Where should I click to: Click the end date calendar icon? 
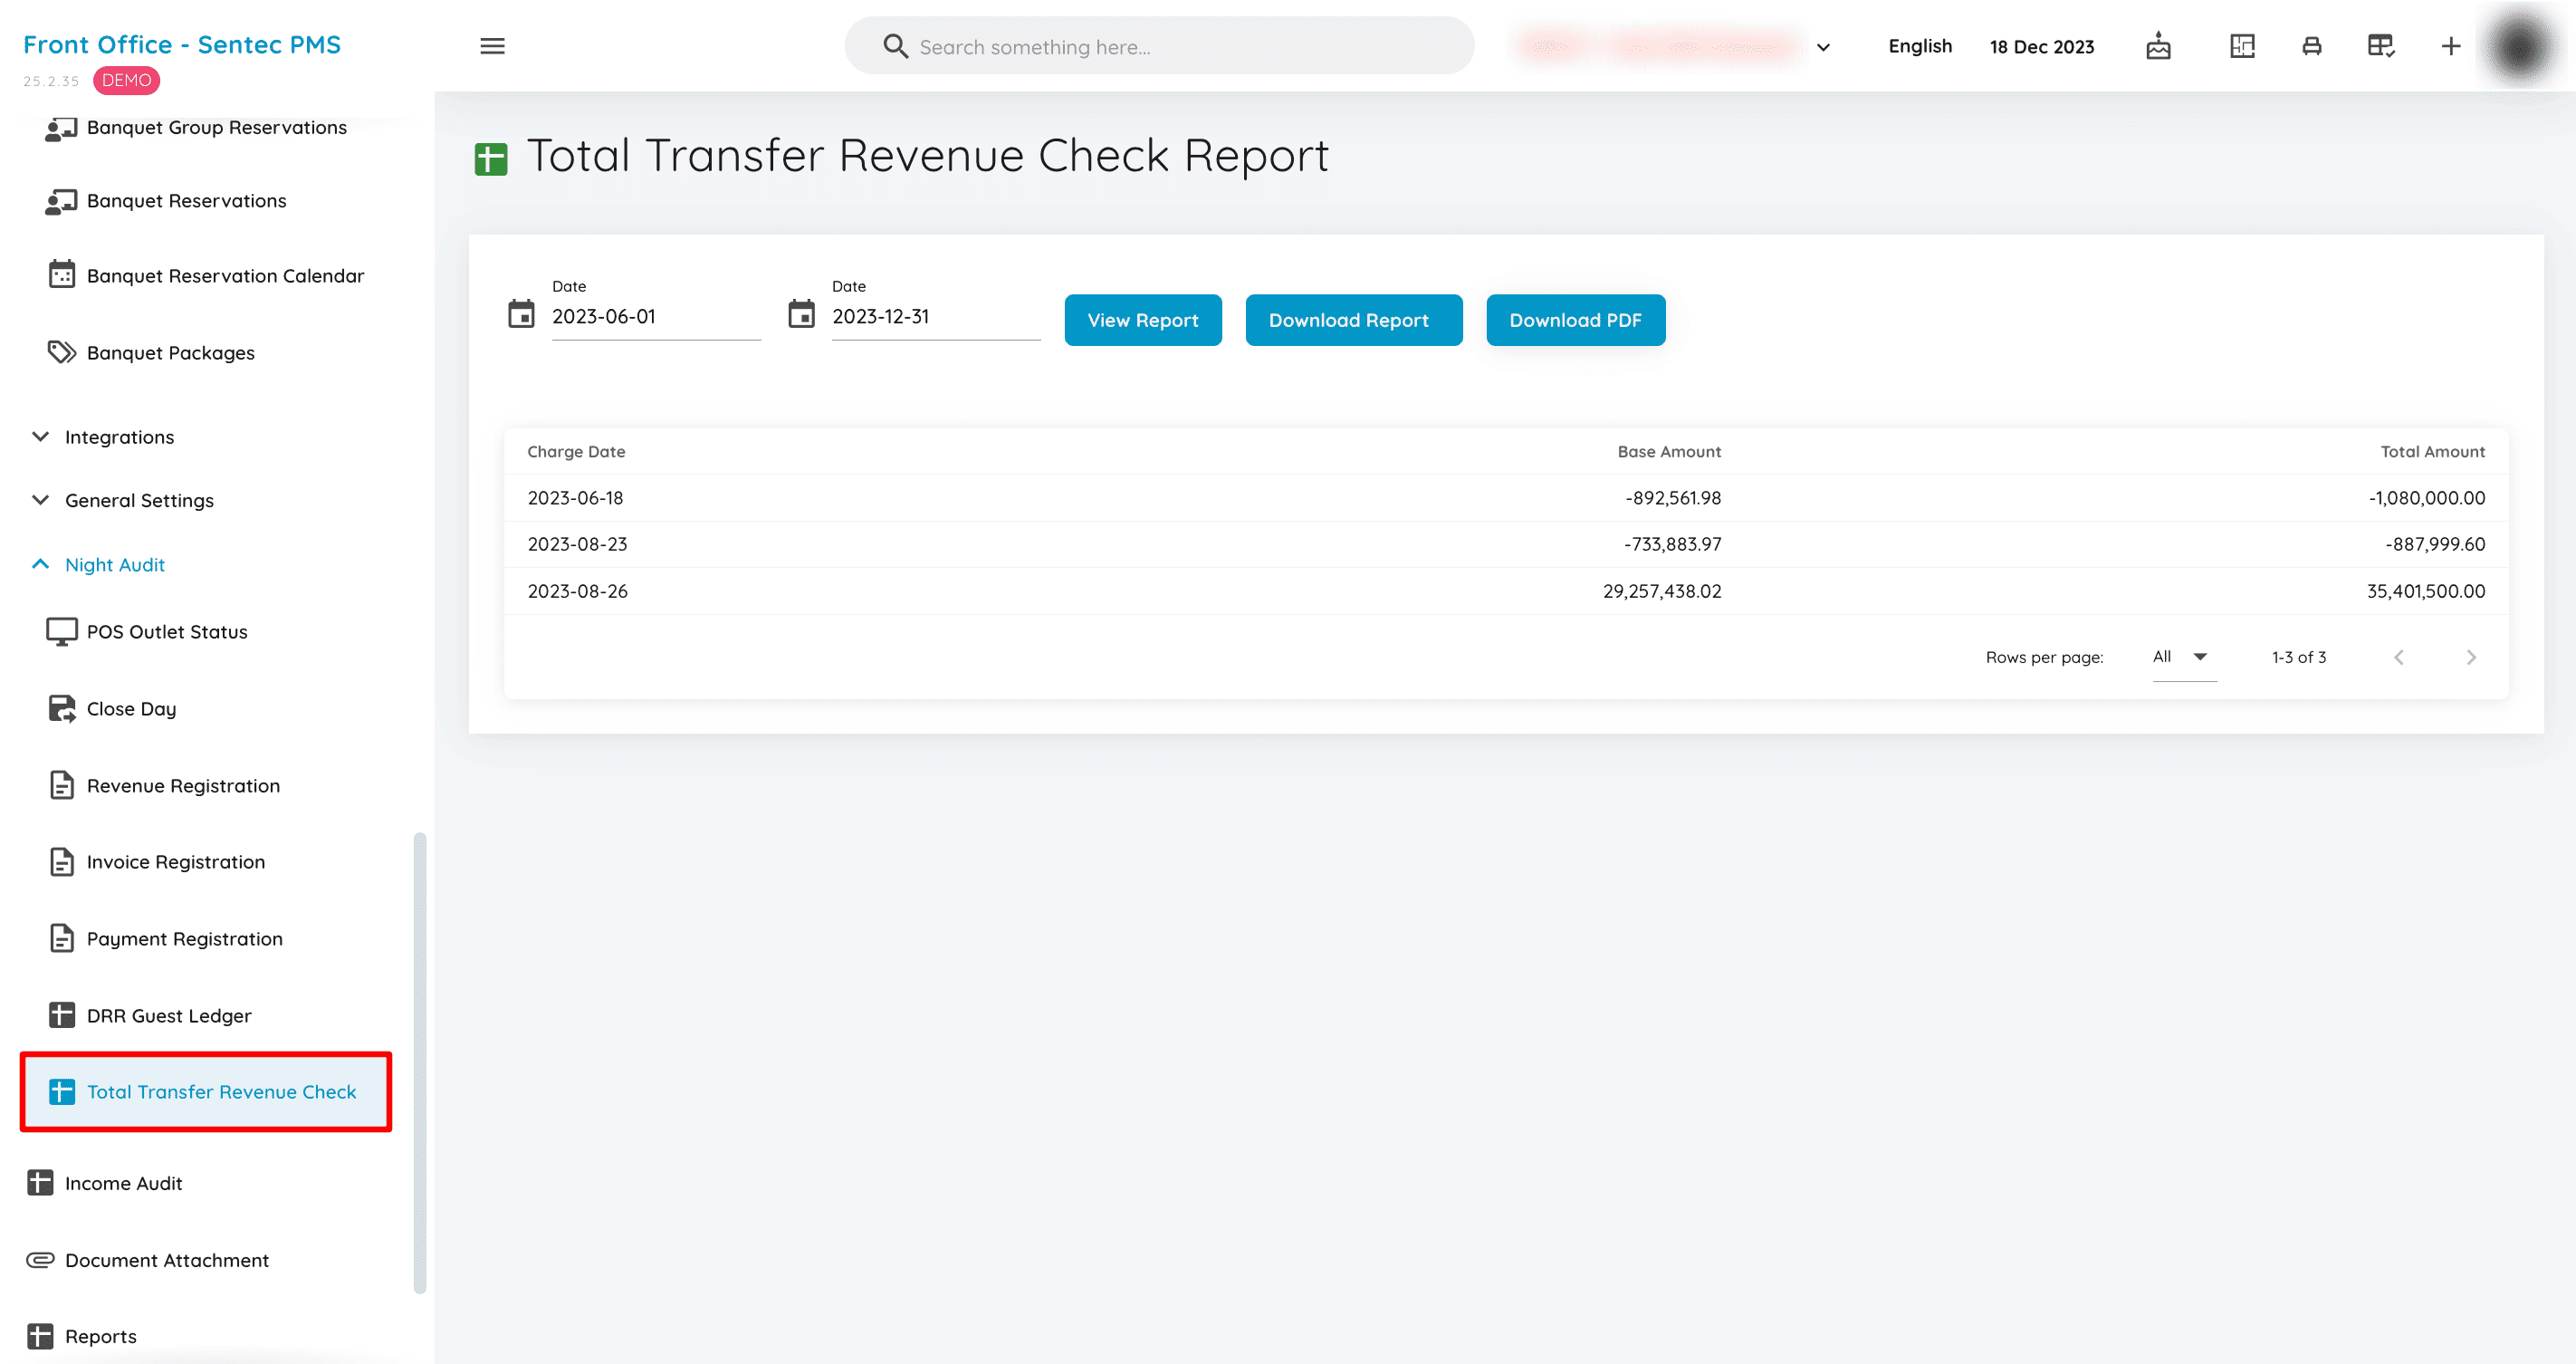tap(801, 314)
